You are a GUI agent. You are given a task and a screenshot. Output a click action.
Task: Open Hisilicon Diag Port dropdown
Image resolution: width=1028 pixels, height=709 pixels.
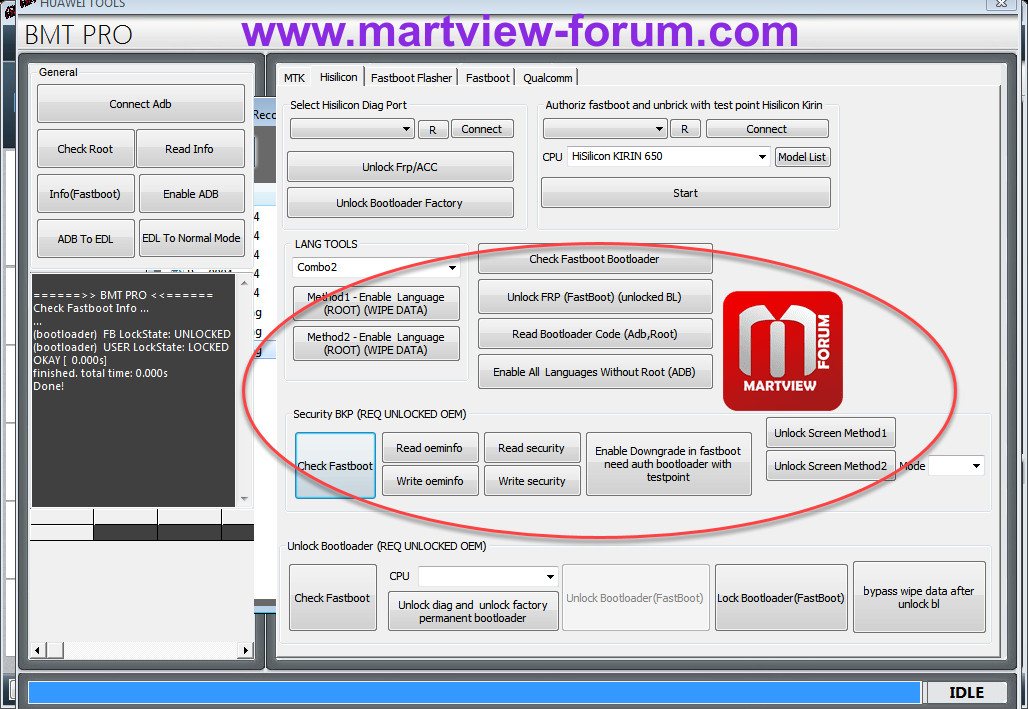pyautogui.click(x=352, y=129)
